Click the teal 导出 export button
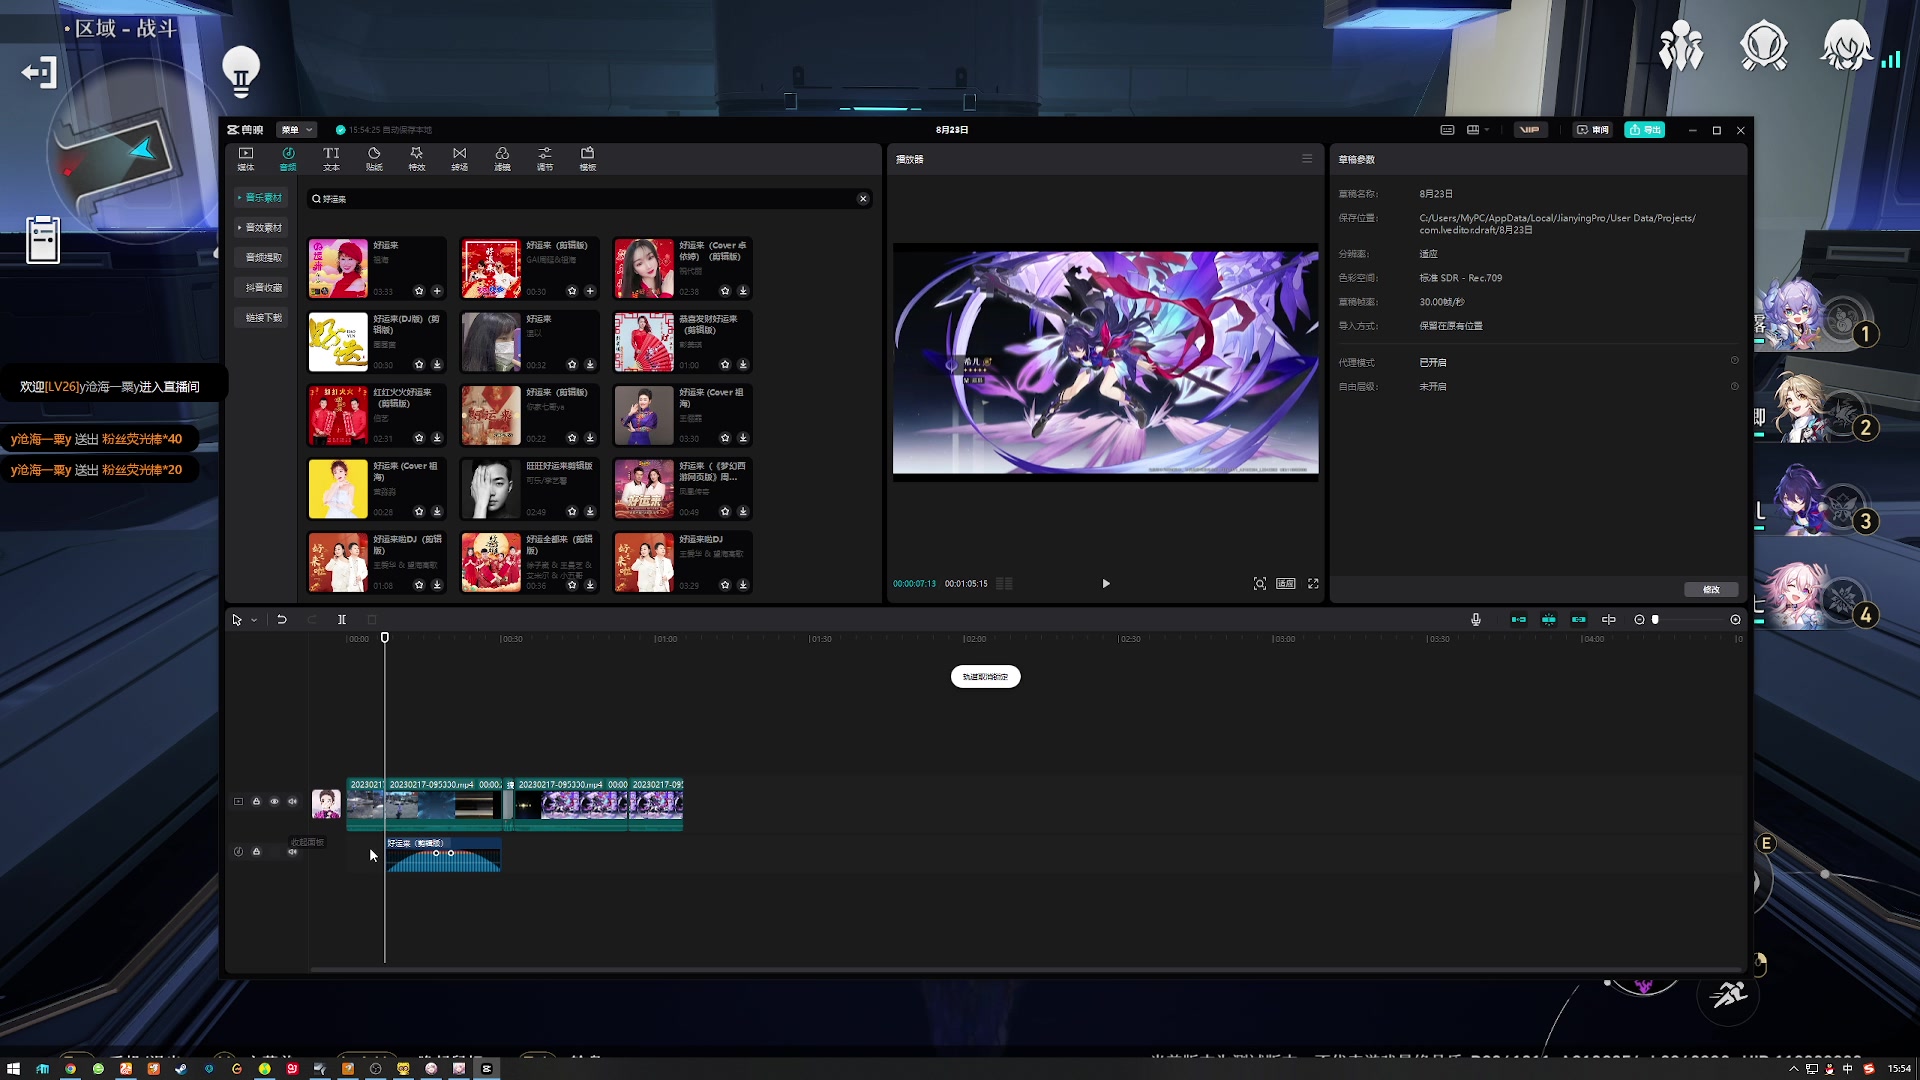This screenshot has width=1920, height=1080. [x=1645, y=130]
